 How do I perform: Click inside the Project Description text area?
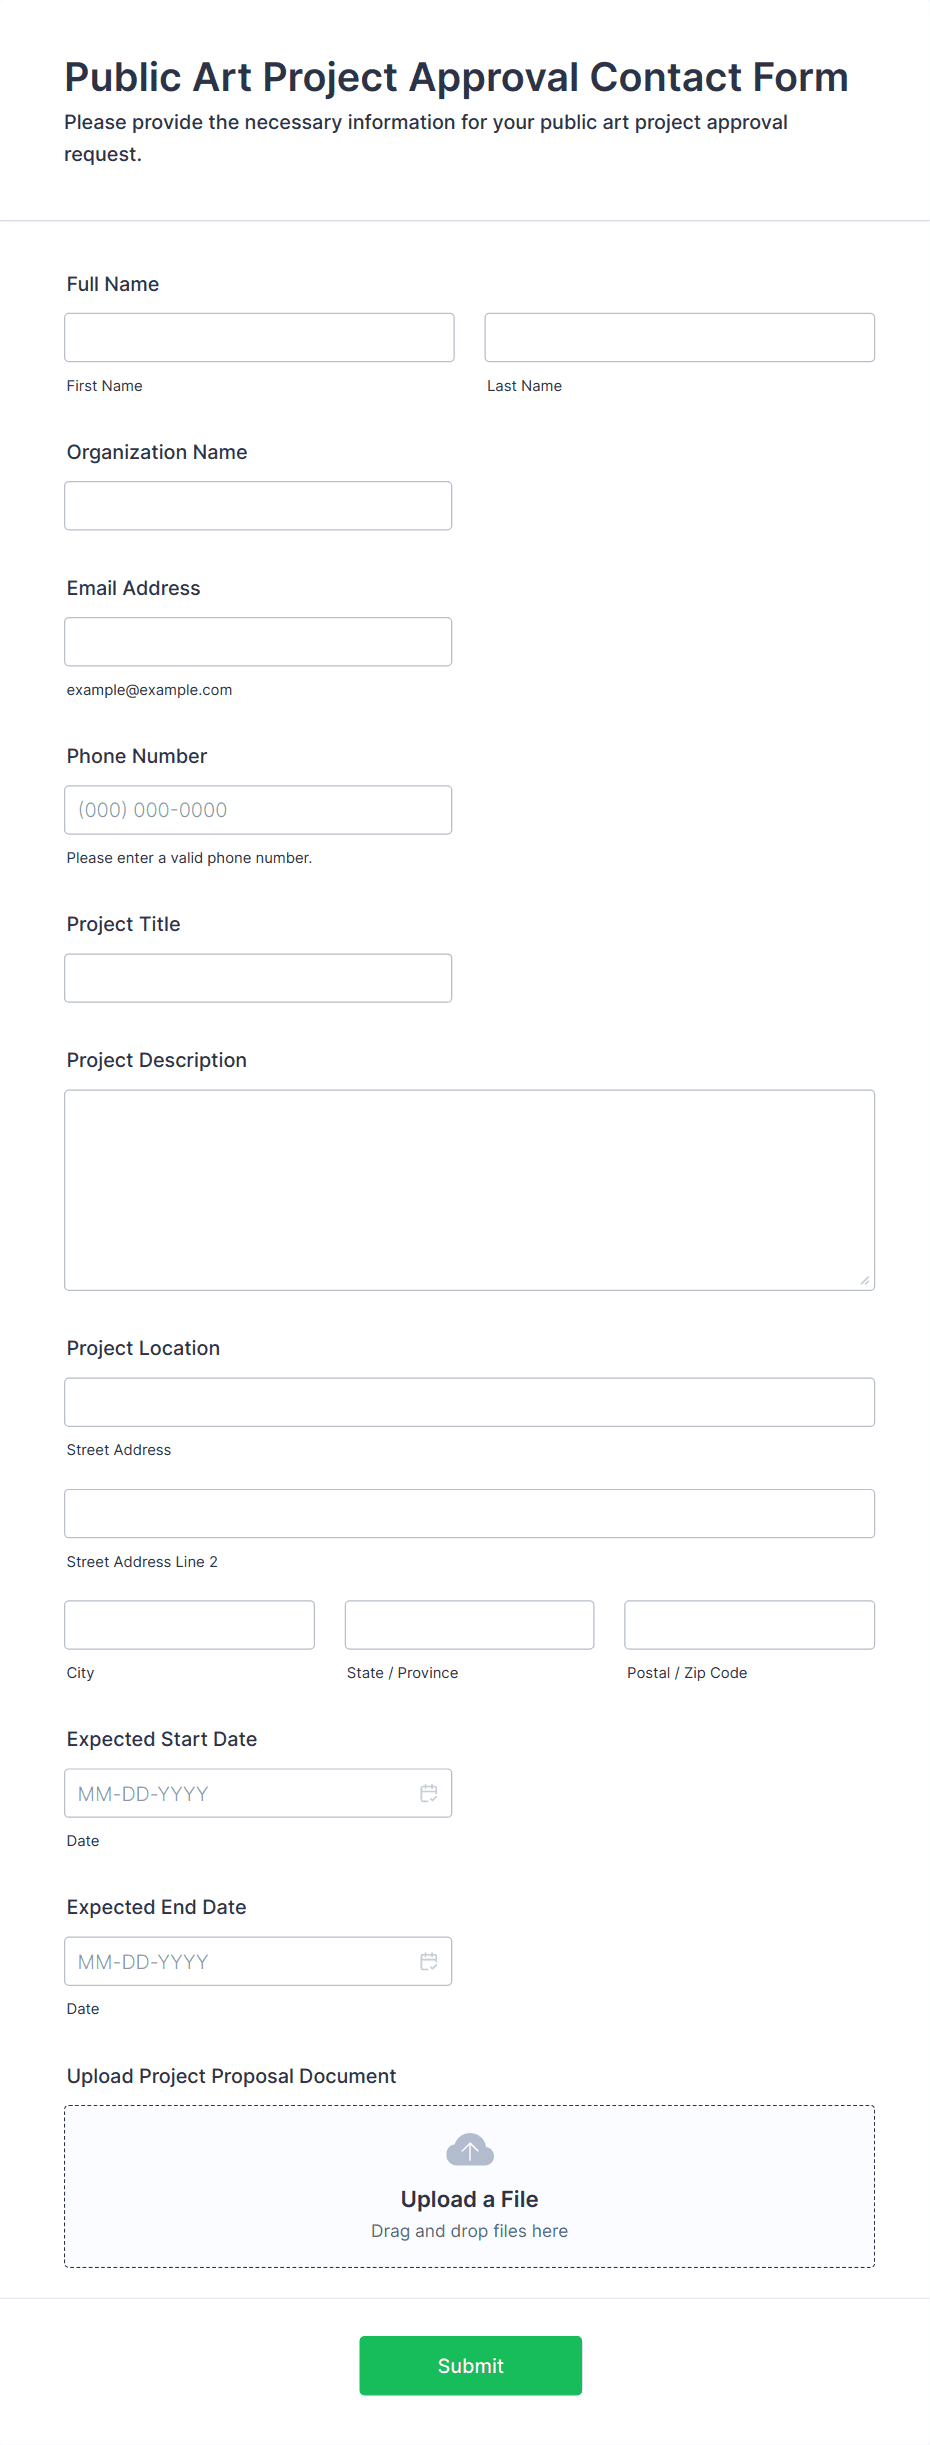tap(469, 1189)
